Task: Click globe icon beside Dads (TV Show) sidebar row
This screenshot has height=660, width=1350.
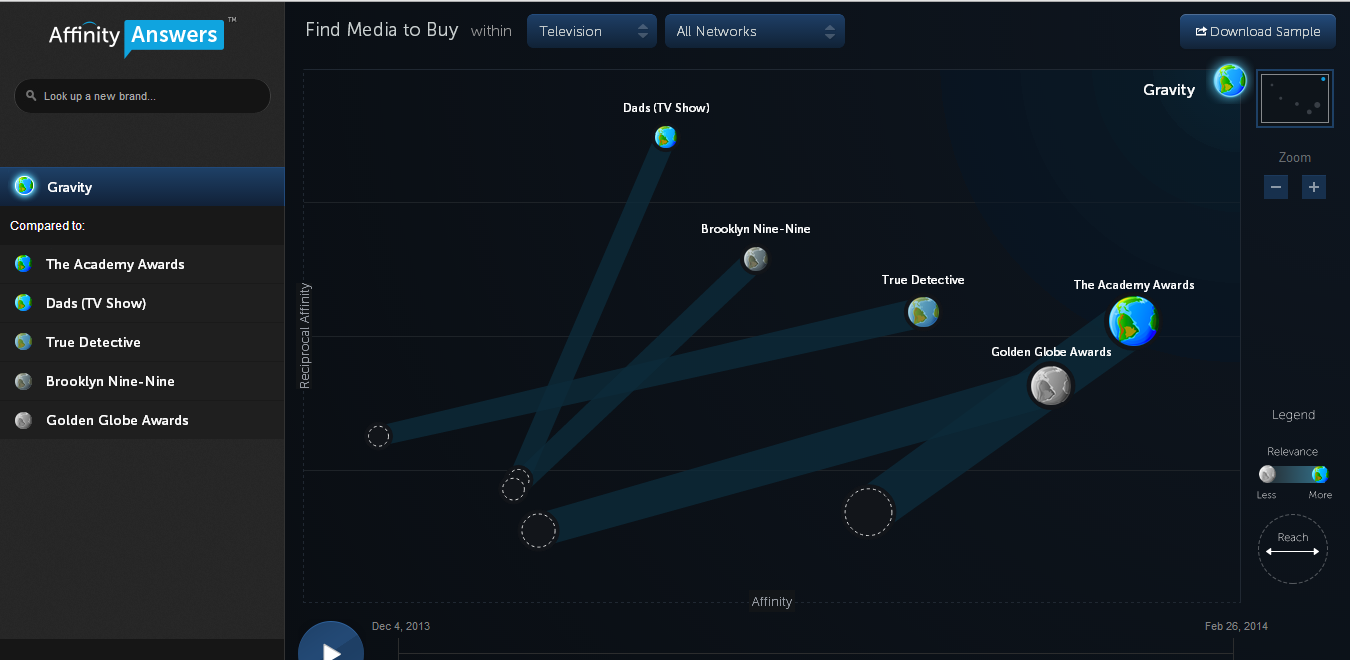Action: pyautogui.click(x=23, y=303)
